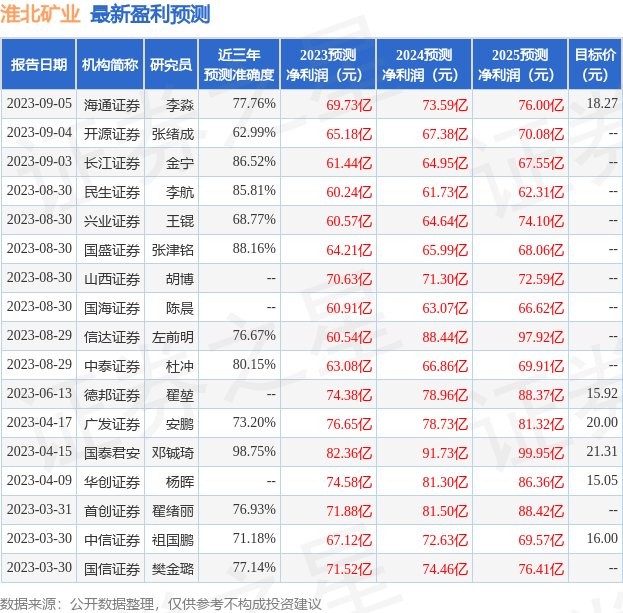Select the 华创证券 institution cell
Image resolution: width=623 pixels, height=613 pixels.
(112, 482)
